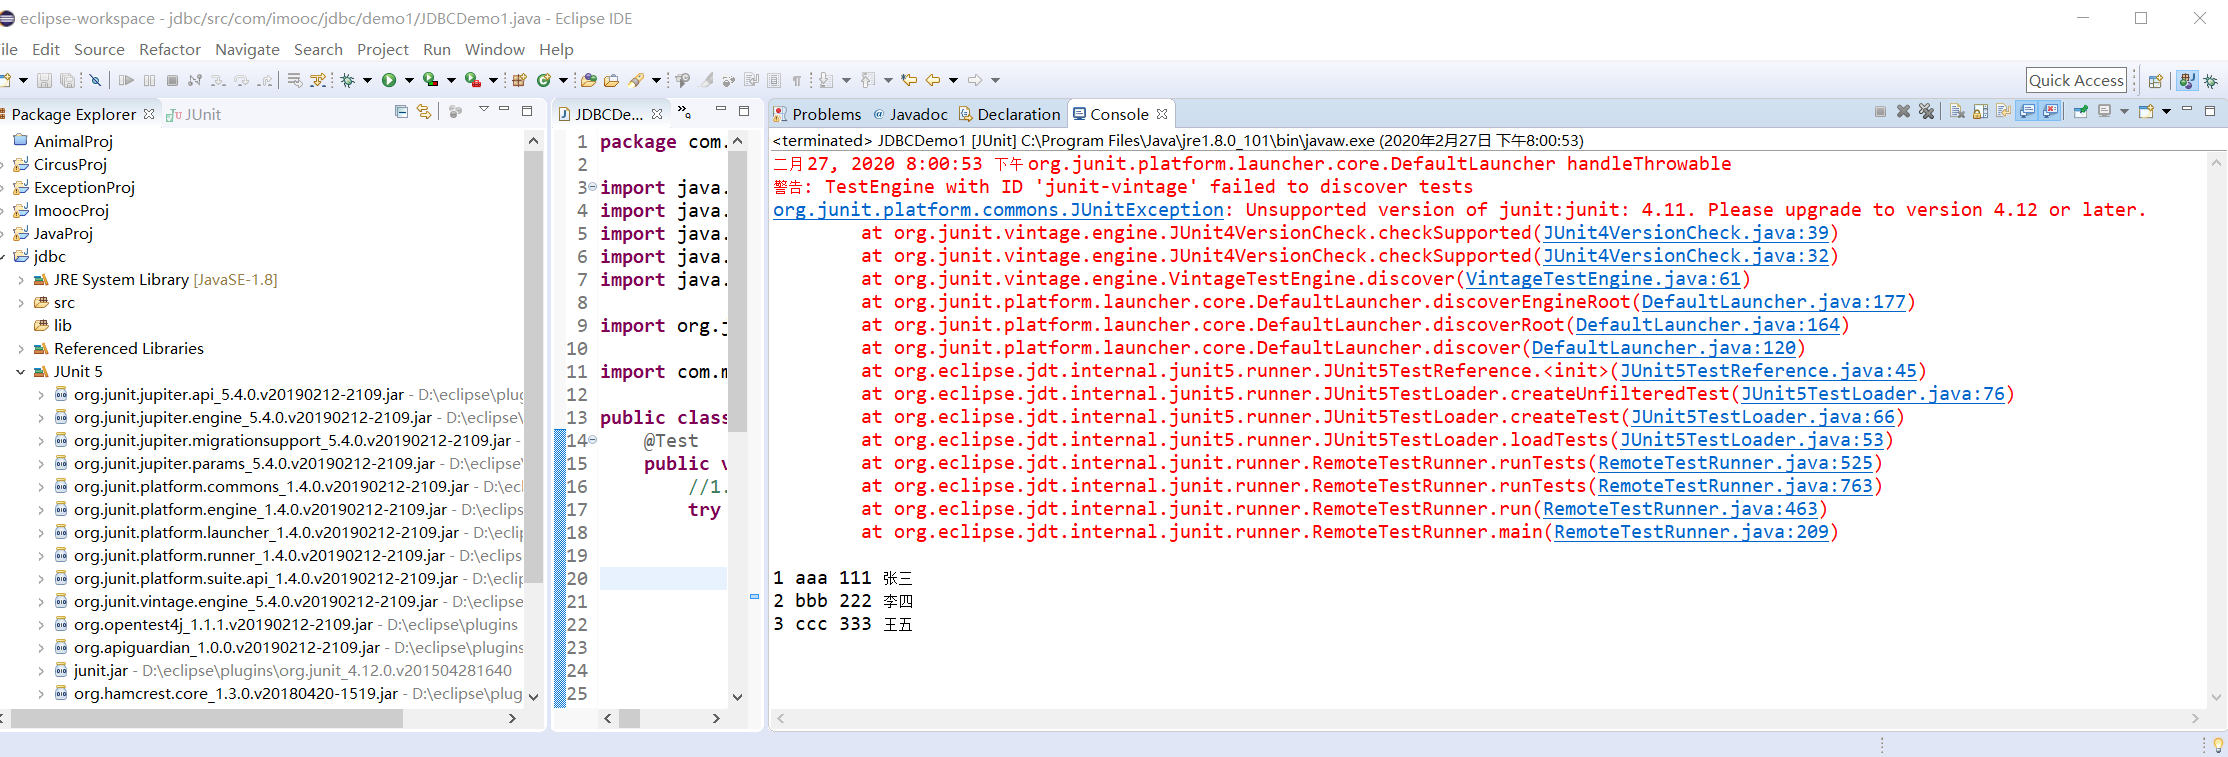Toggle Link with Editor in Package Explorer
This screenshot has width=2228, height=757.
pos(424,111)
